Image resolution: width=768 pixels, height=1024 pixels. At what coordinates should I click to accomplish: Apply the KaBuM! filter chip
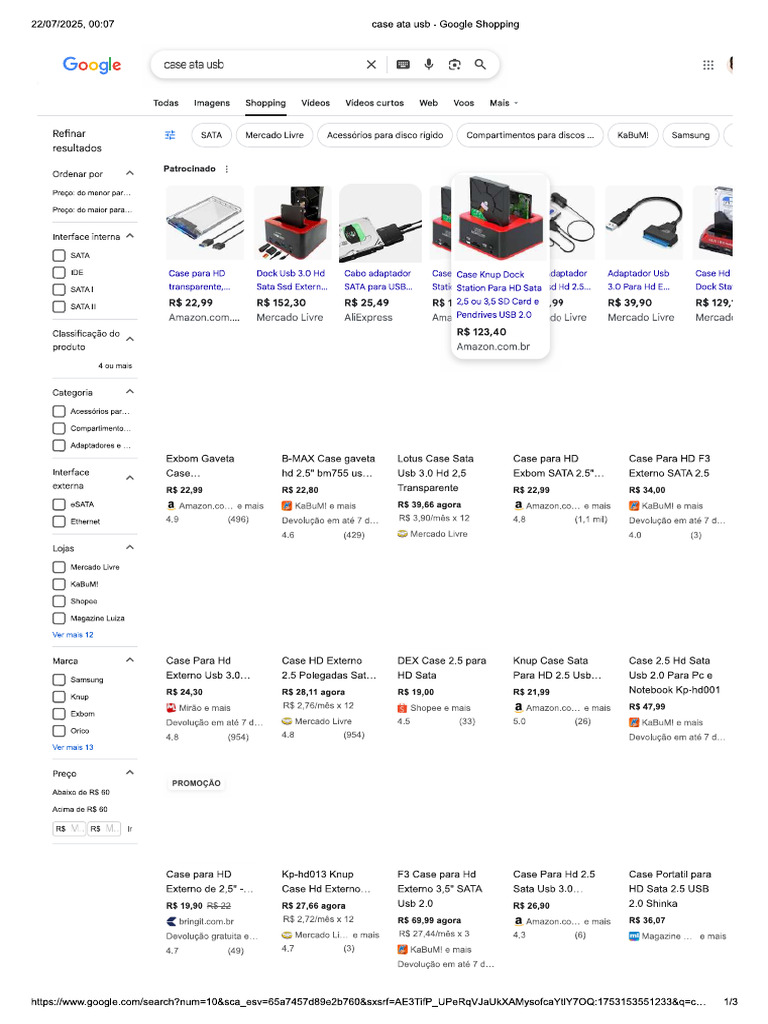(633, 135)
